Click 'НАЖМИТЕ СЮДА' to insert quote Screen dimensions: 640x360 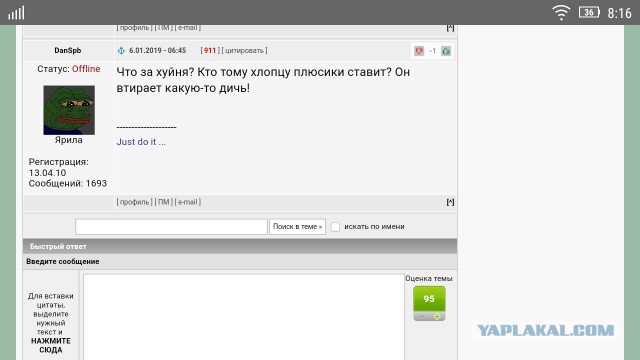coord(51,345)
